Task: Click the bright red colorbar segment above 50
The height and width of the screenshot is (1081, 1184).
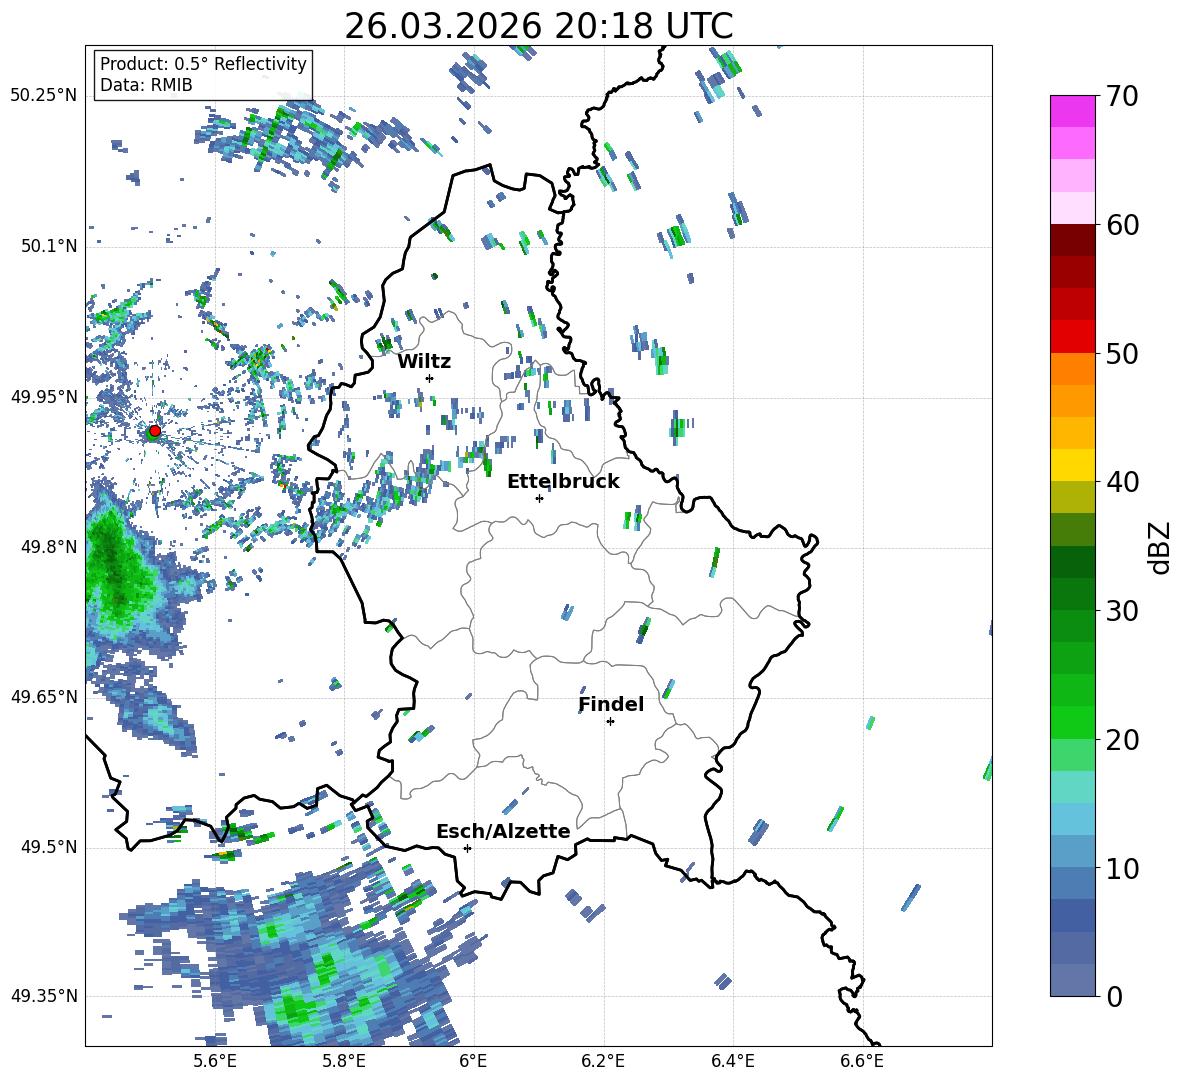Action: [1072, 337]
